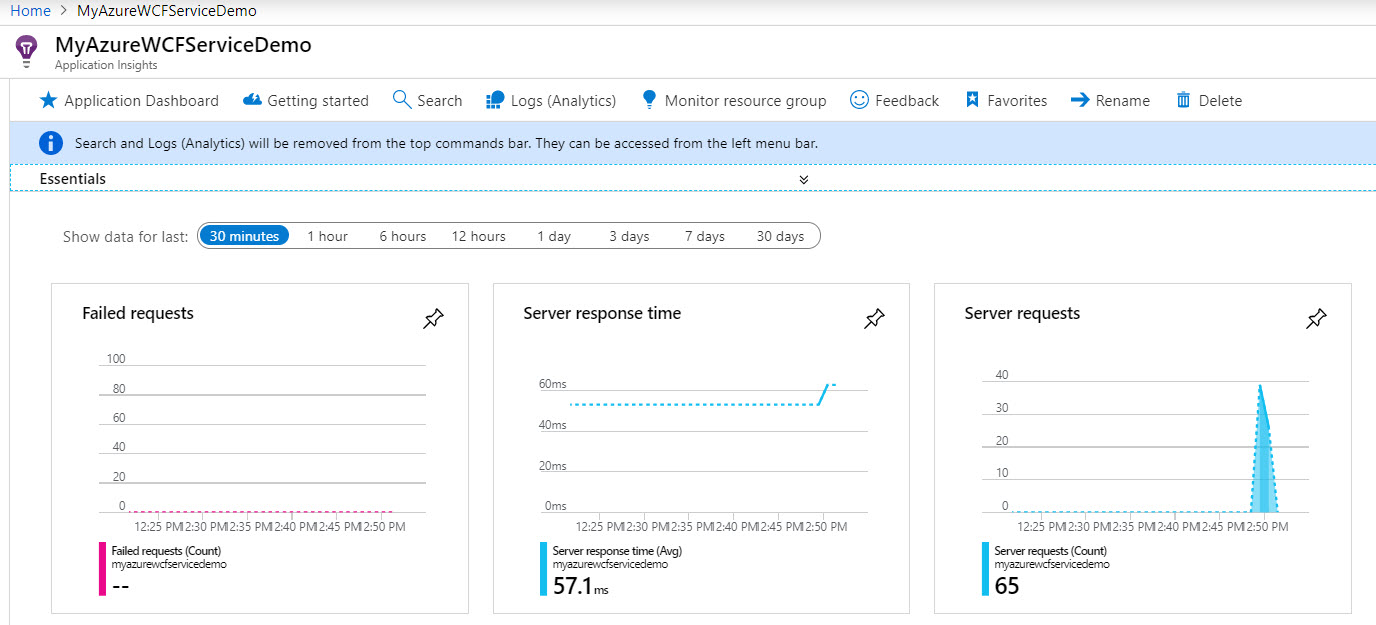This screenshot has width=1376, height=625.
Task: Click the Essentials heading
Action: 73,179
